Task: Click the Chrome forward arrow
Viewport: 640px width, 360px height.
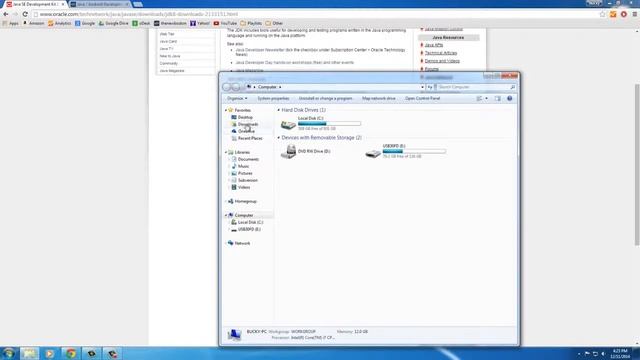Action: coord(16,14)
